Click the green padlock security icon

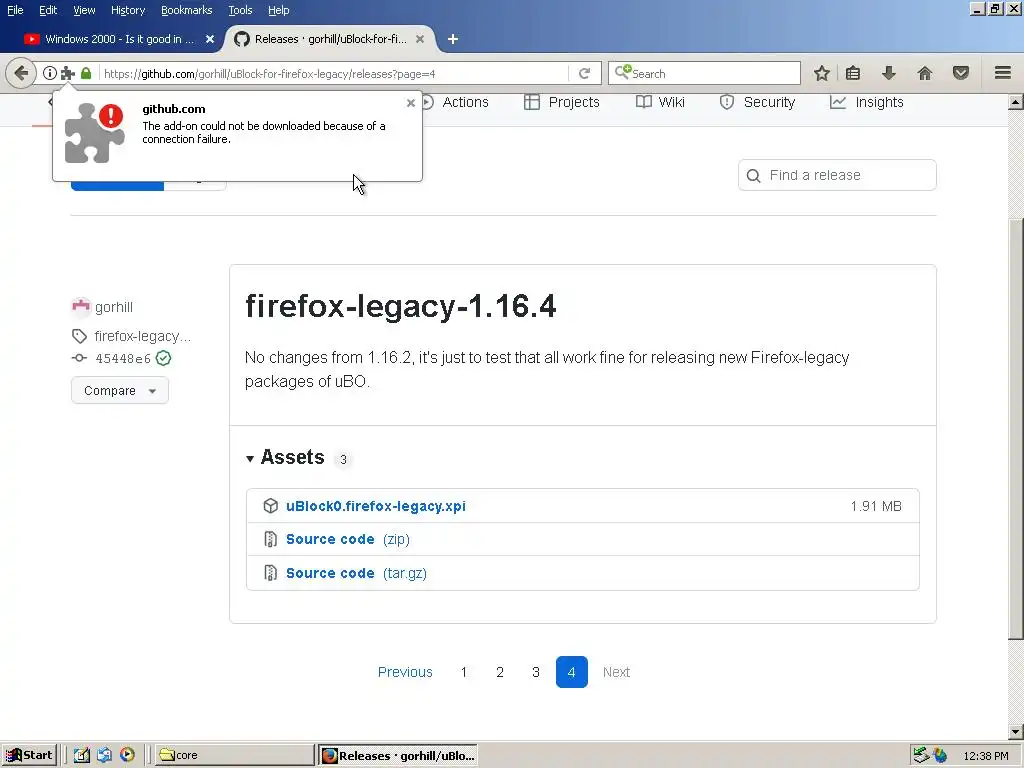(86, 73)
